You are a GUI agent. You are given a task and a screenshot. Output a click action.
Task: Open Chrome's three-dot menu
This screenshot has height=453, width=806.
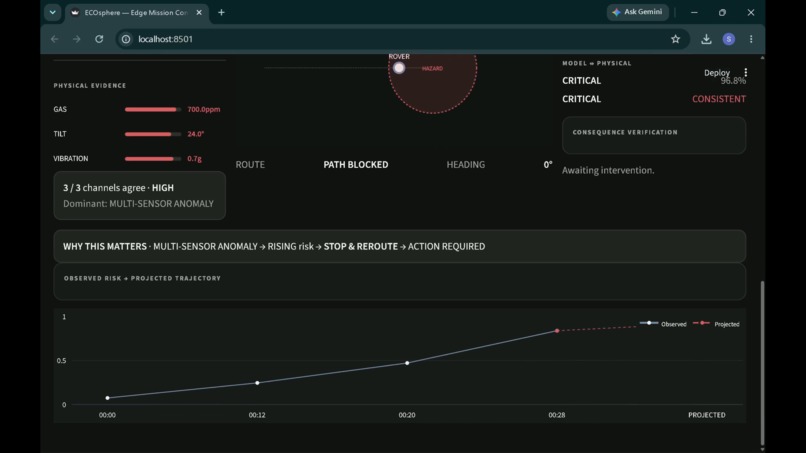click(751, 39)
